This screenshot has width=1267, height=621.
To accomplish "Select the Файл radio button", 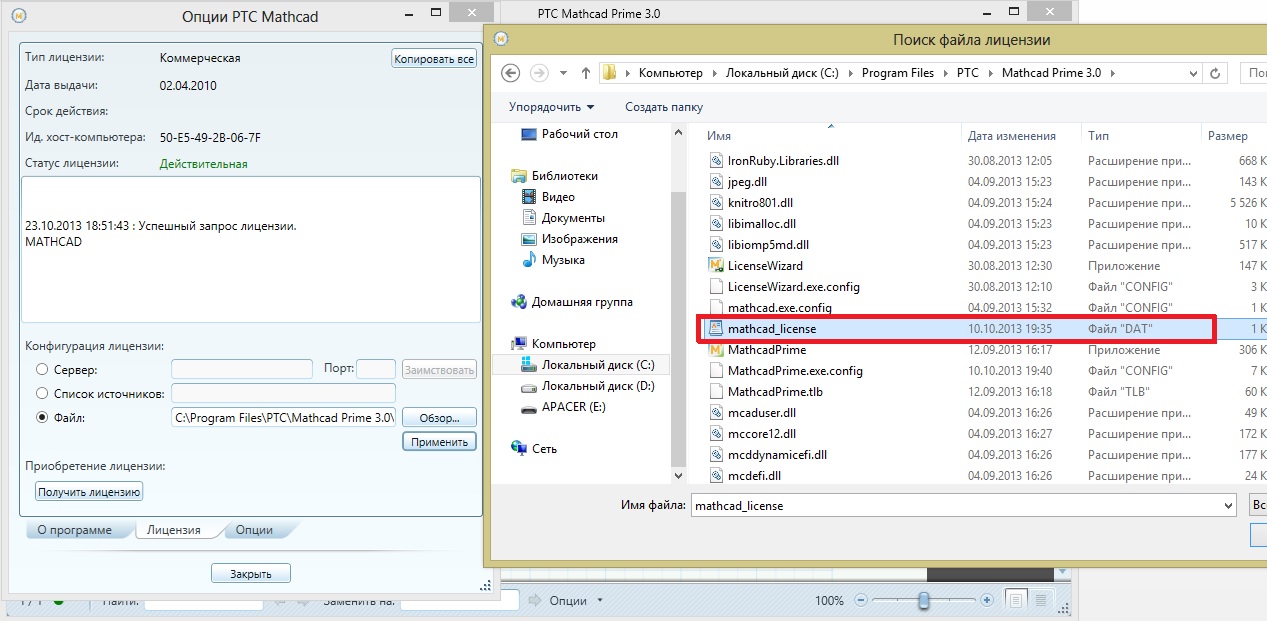I will pyautogui.click(x=42, y=418).
